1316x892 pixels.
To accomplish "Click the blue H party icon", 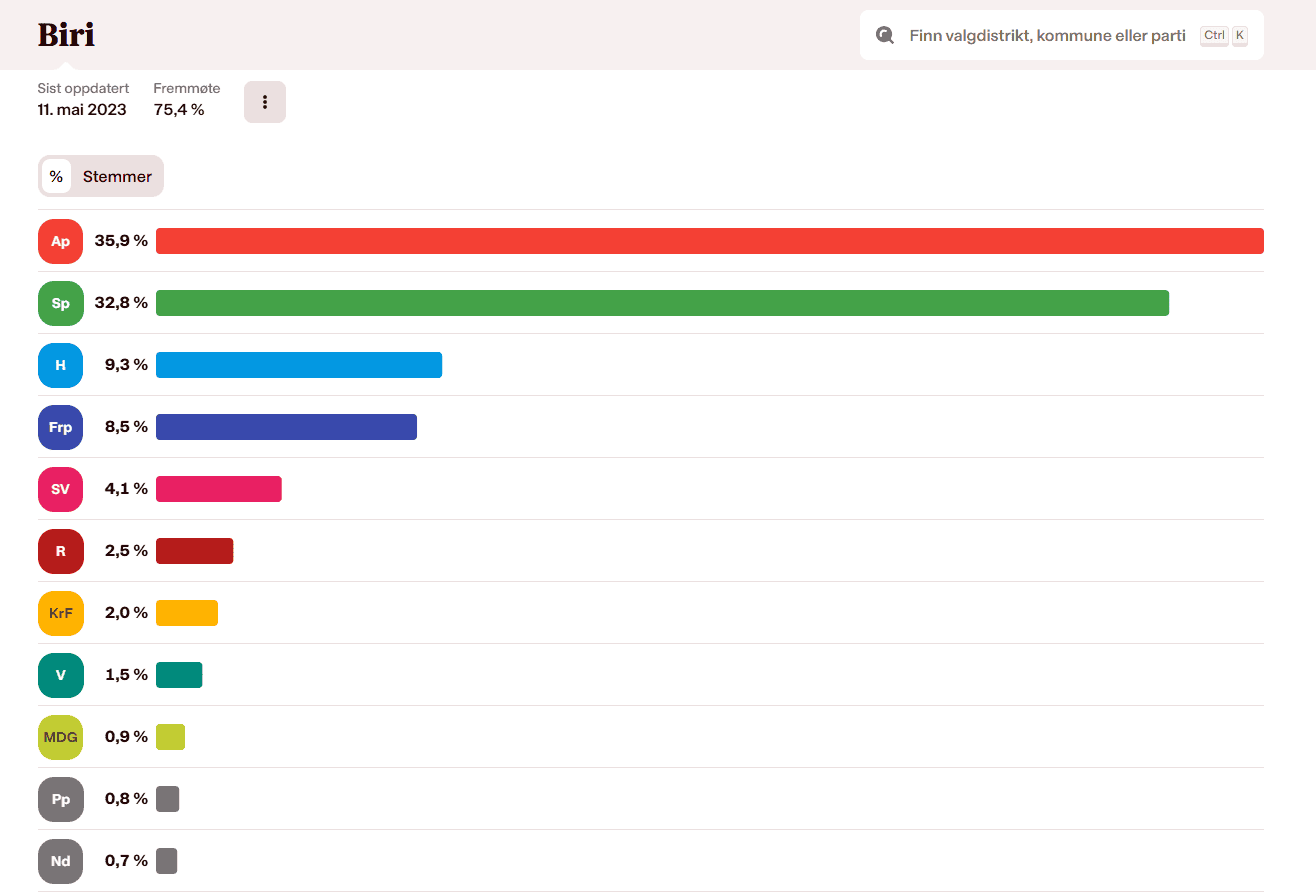I will (x=60, y=365).
